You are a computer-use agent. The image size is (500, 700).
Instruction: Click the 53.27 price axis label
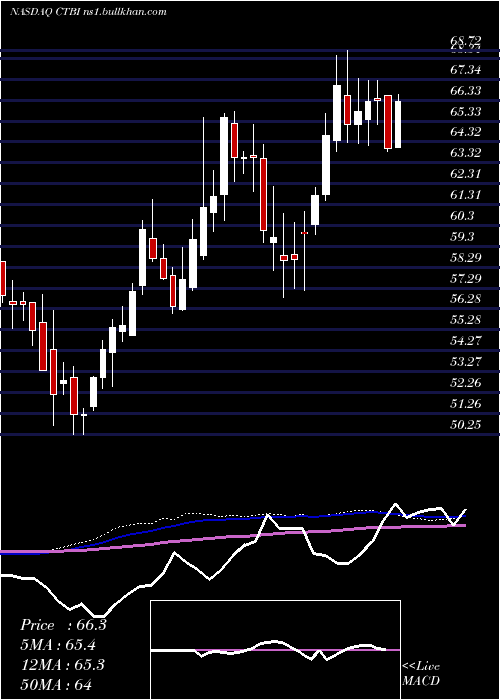point(466,361)
